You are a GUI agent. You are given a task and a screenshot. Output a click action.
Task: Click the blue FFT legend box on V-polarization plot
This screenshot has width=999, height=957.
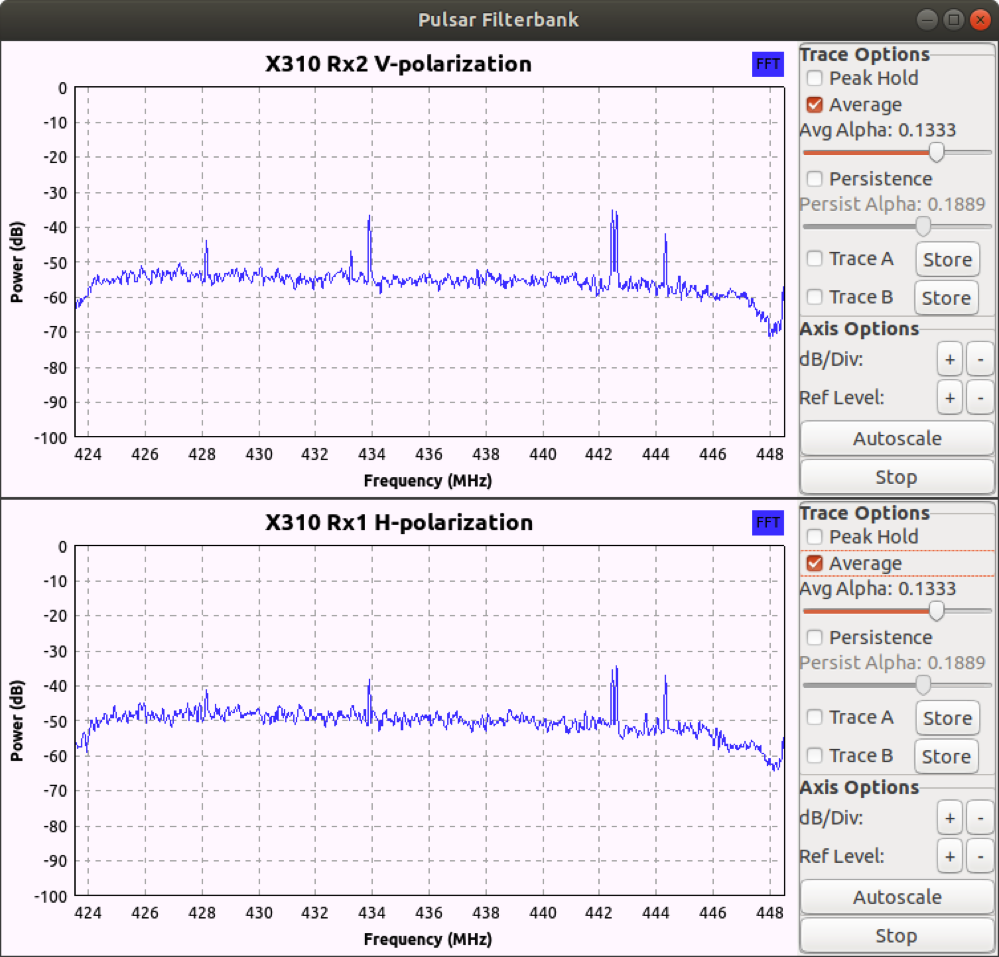coord(767,64)
